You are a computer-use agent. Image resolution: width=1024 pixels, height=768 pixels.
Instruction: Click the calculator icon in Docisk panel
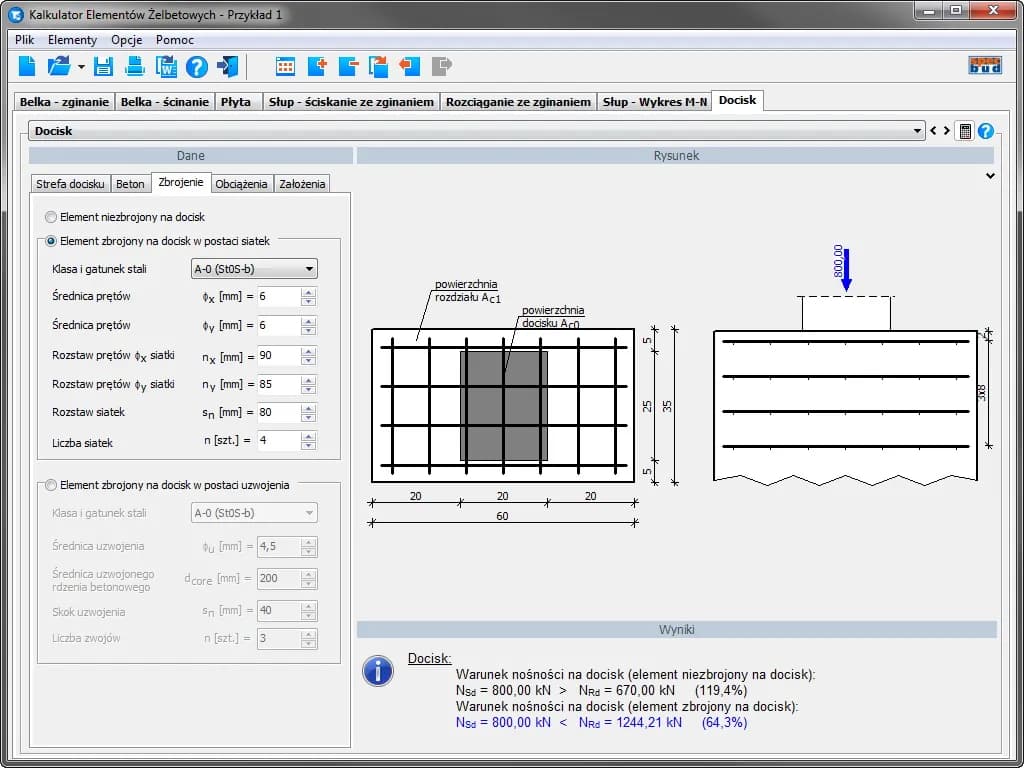[964, 131]
